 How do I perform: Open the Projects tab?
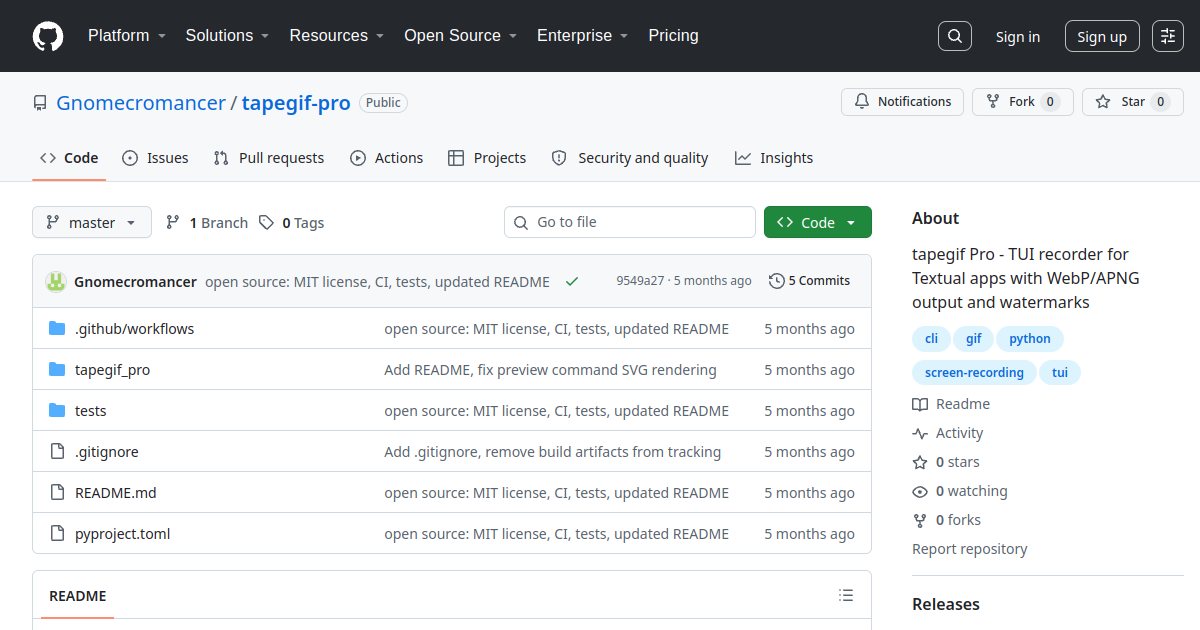click(x=487, y=158)
